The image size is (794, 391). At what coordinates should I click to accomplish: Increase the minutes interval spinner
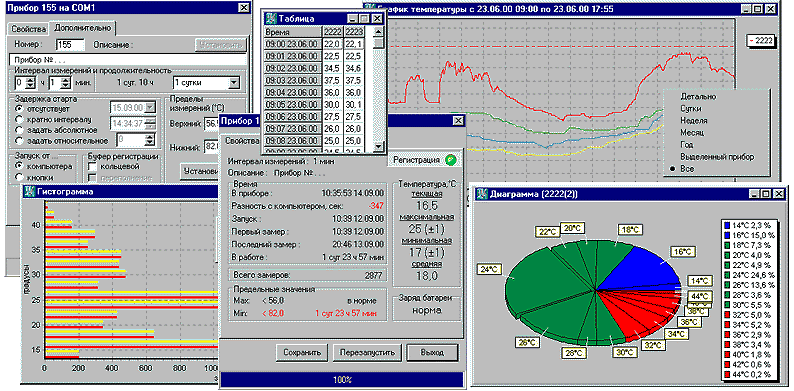coord(66,80)
